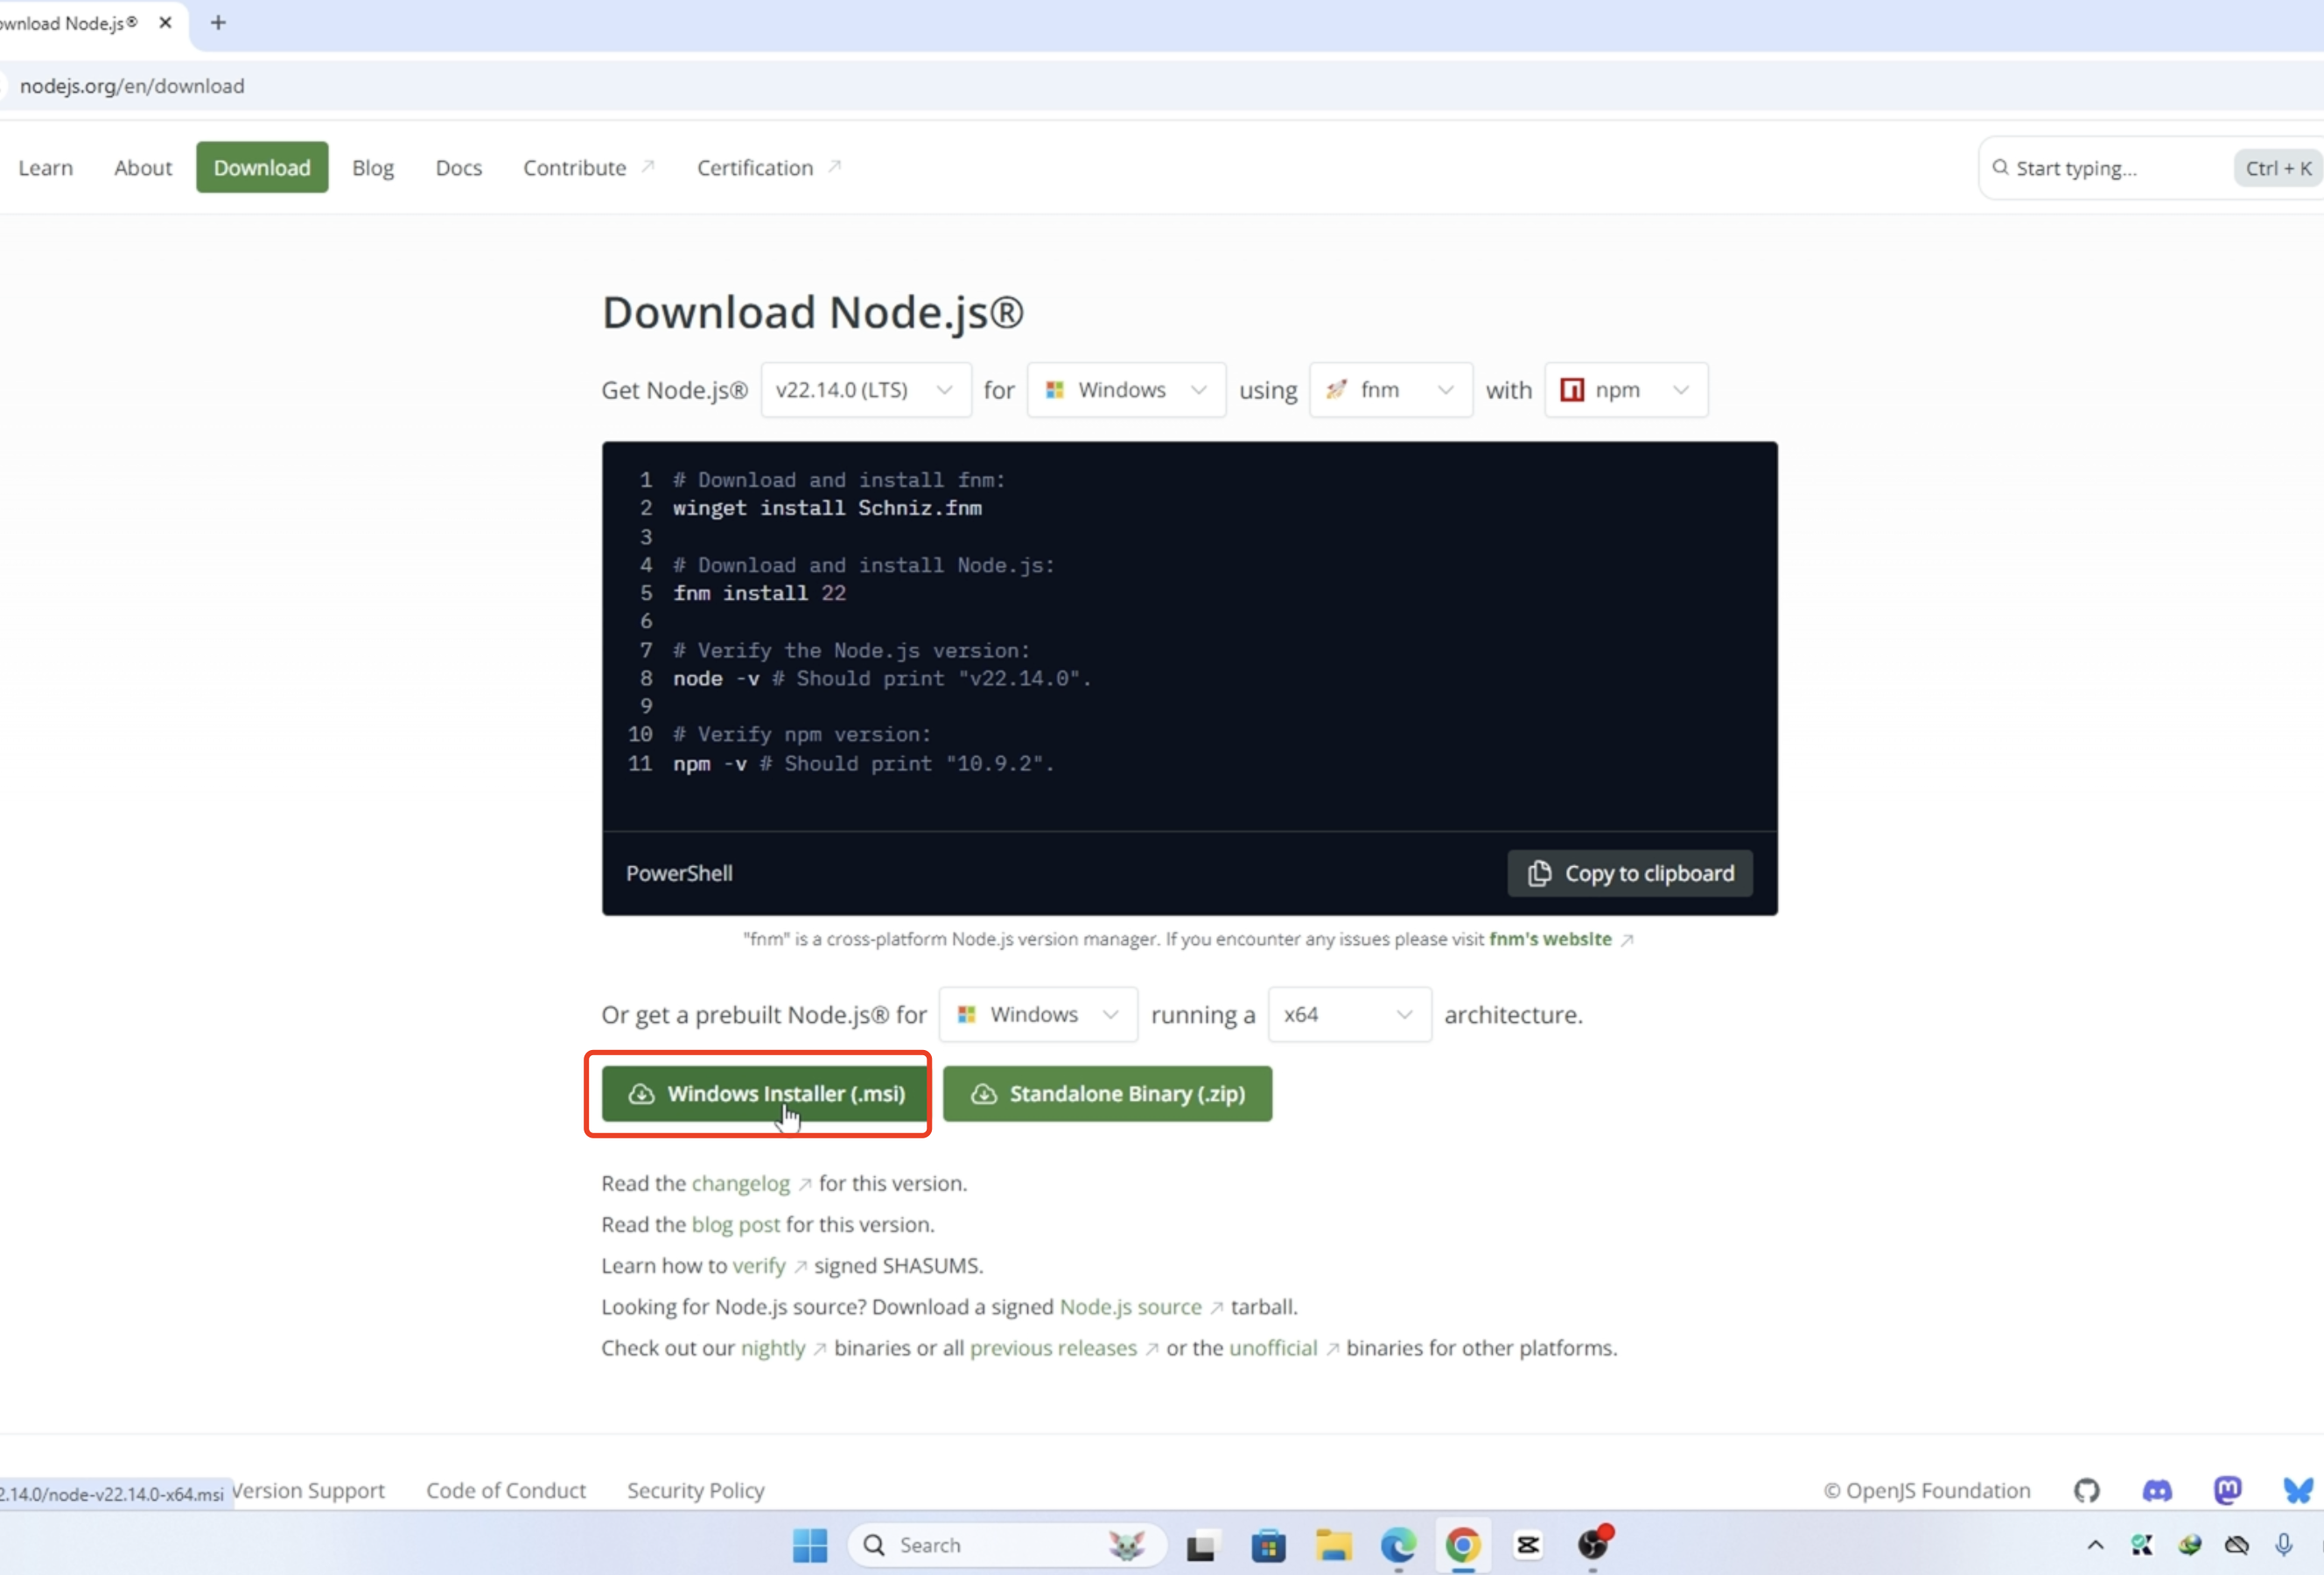Expand the npm package manager dropdown
The height and width of the screenshot is (1575, 2324).
tap(1625, 390)
